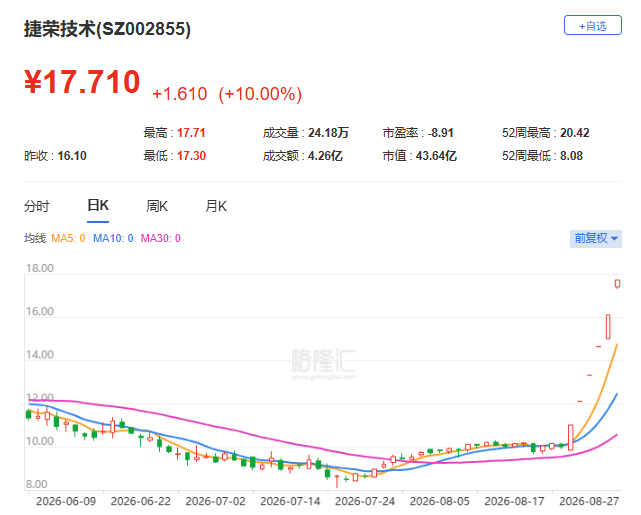Click the 均线 moving average label

[x=35, y=238]
